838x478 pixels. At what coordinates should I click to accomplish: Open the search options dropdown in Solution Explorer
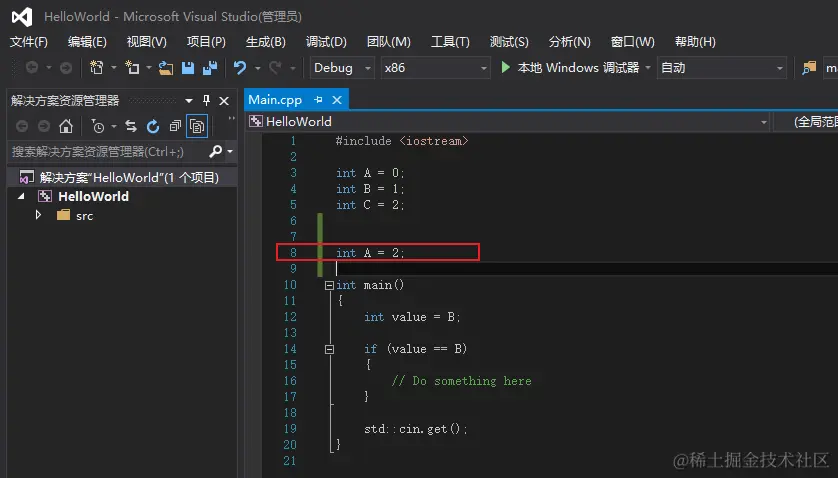(x=230, y=152)
